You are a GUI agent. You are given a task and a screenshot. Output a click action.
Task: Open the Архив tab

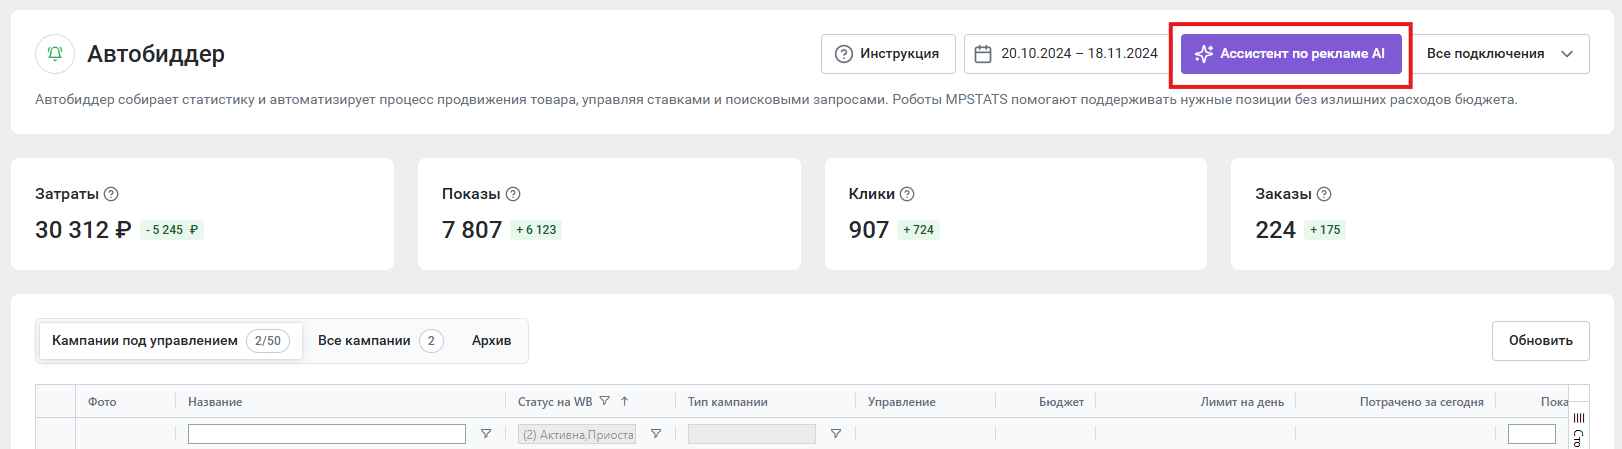click(491, 341)
